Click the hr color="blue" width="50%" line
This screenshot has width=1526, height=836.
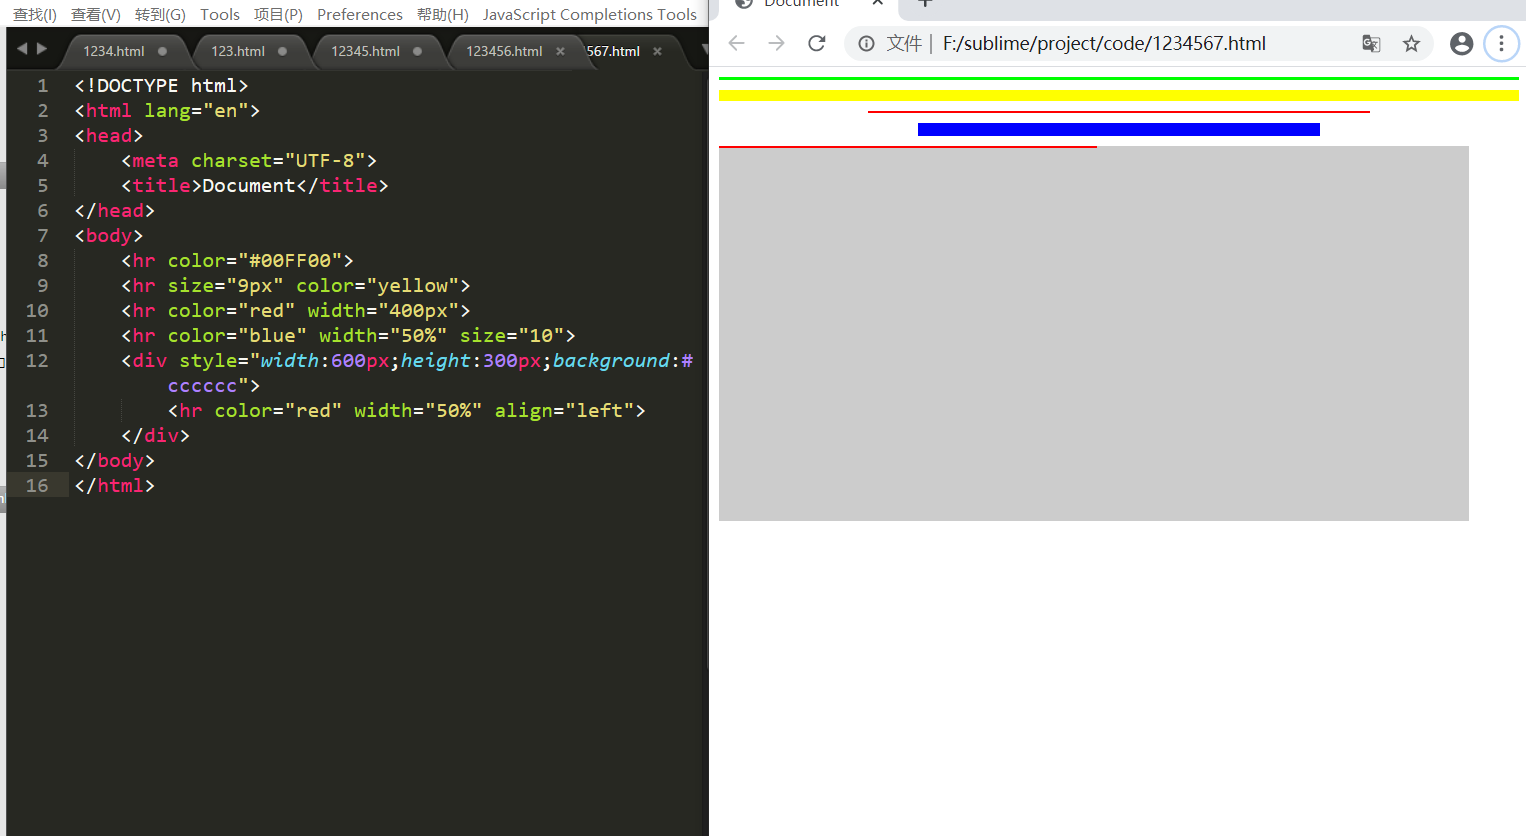coord(348,336)
